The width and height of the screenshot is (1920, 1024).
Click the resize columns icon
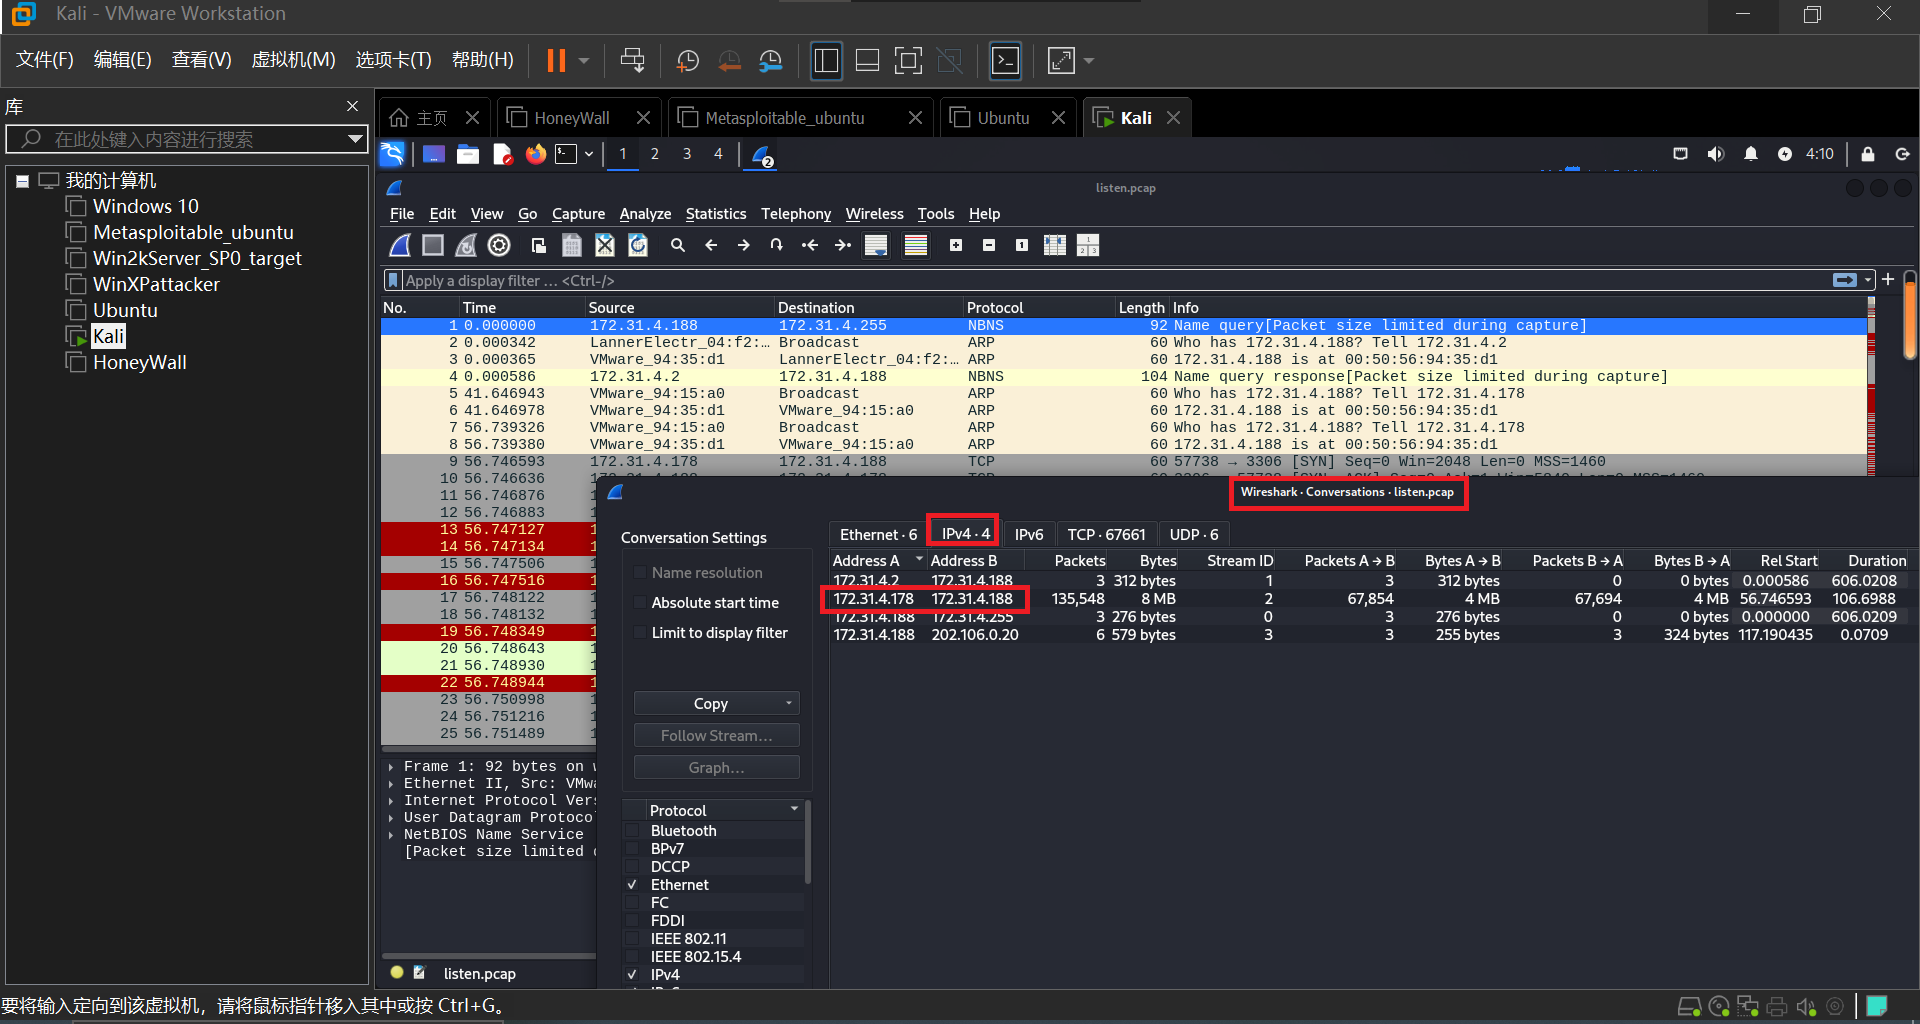1055,245
